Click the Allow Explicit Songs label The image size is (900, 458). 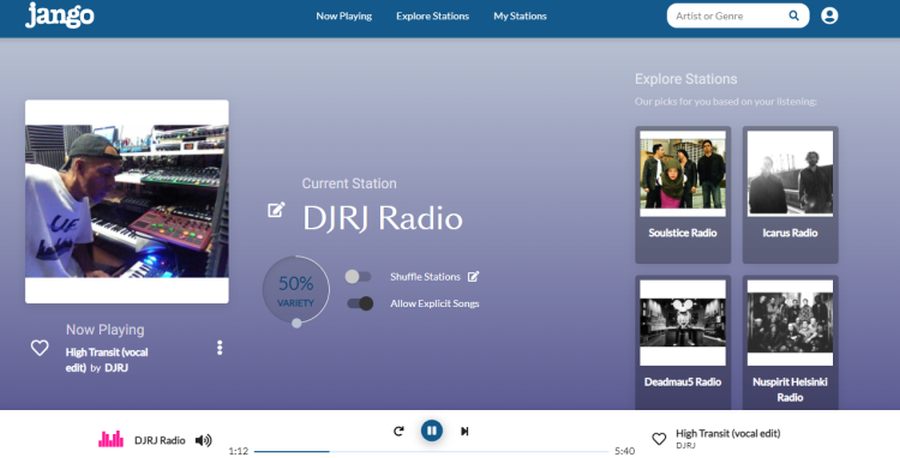435,304
